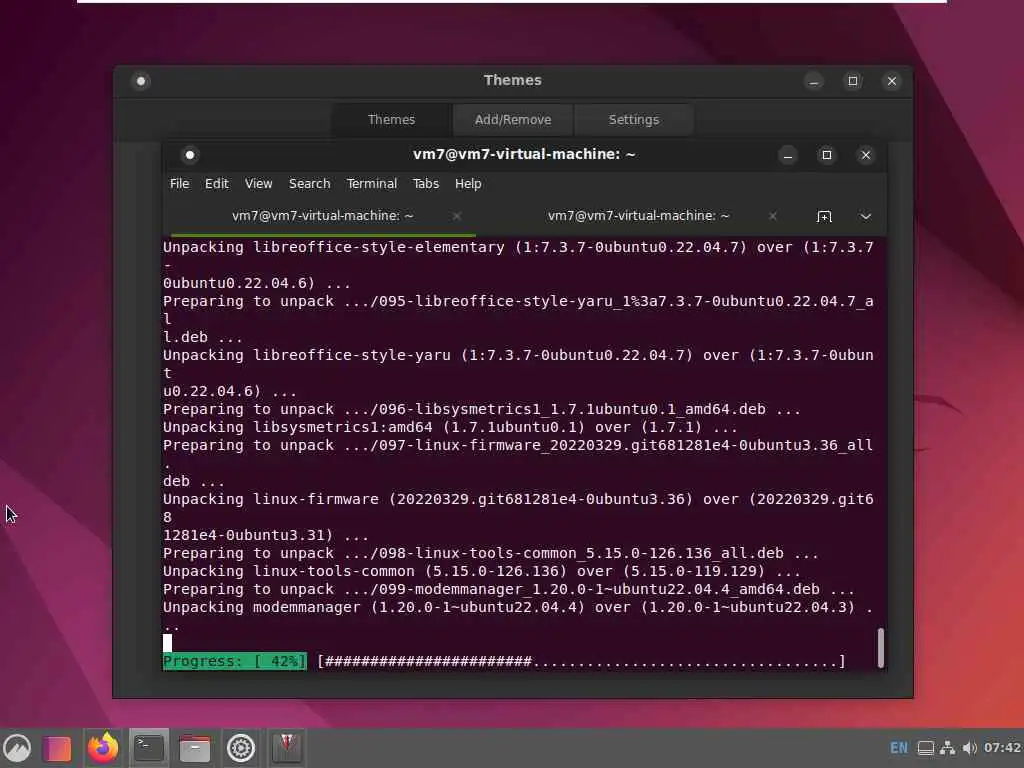This screenshot has width=1024, height=768.
Task: Click the terminal window title text
Action: click(524, 155)
